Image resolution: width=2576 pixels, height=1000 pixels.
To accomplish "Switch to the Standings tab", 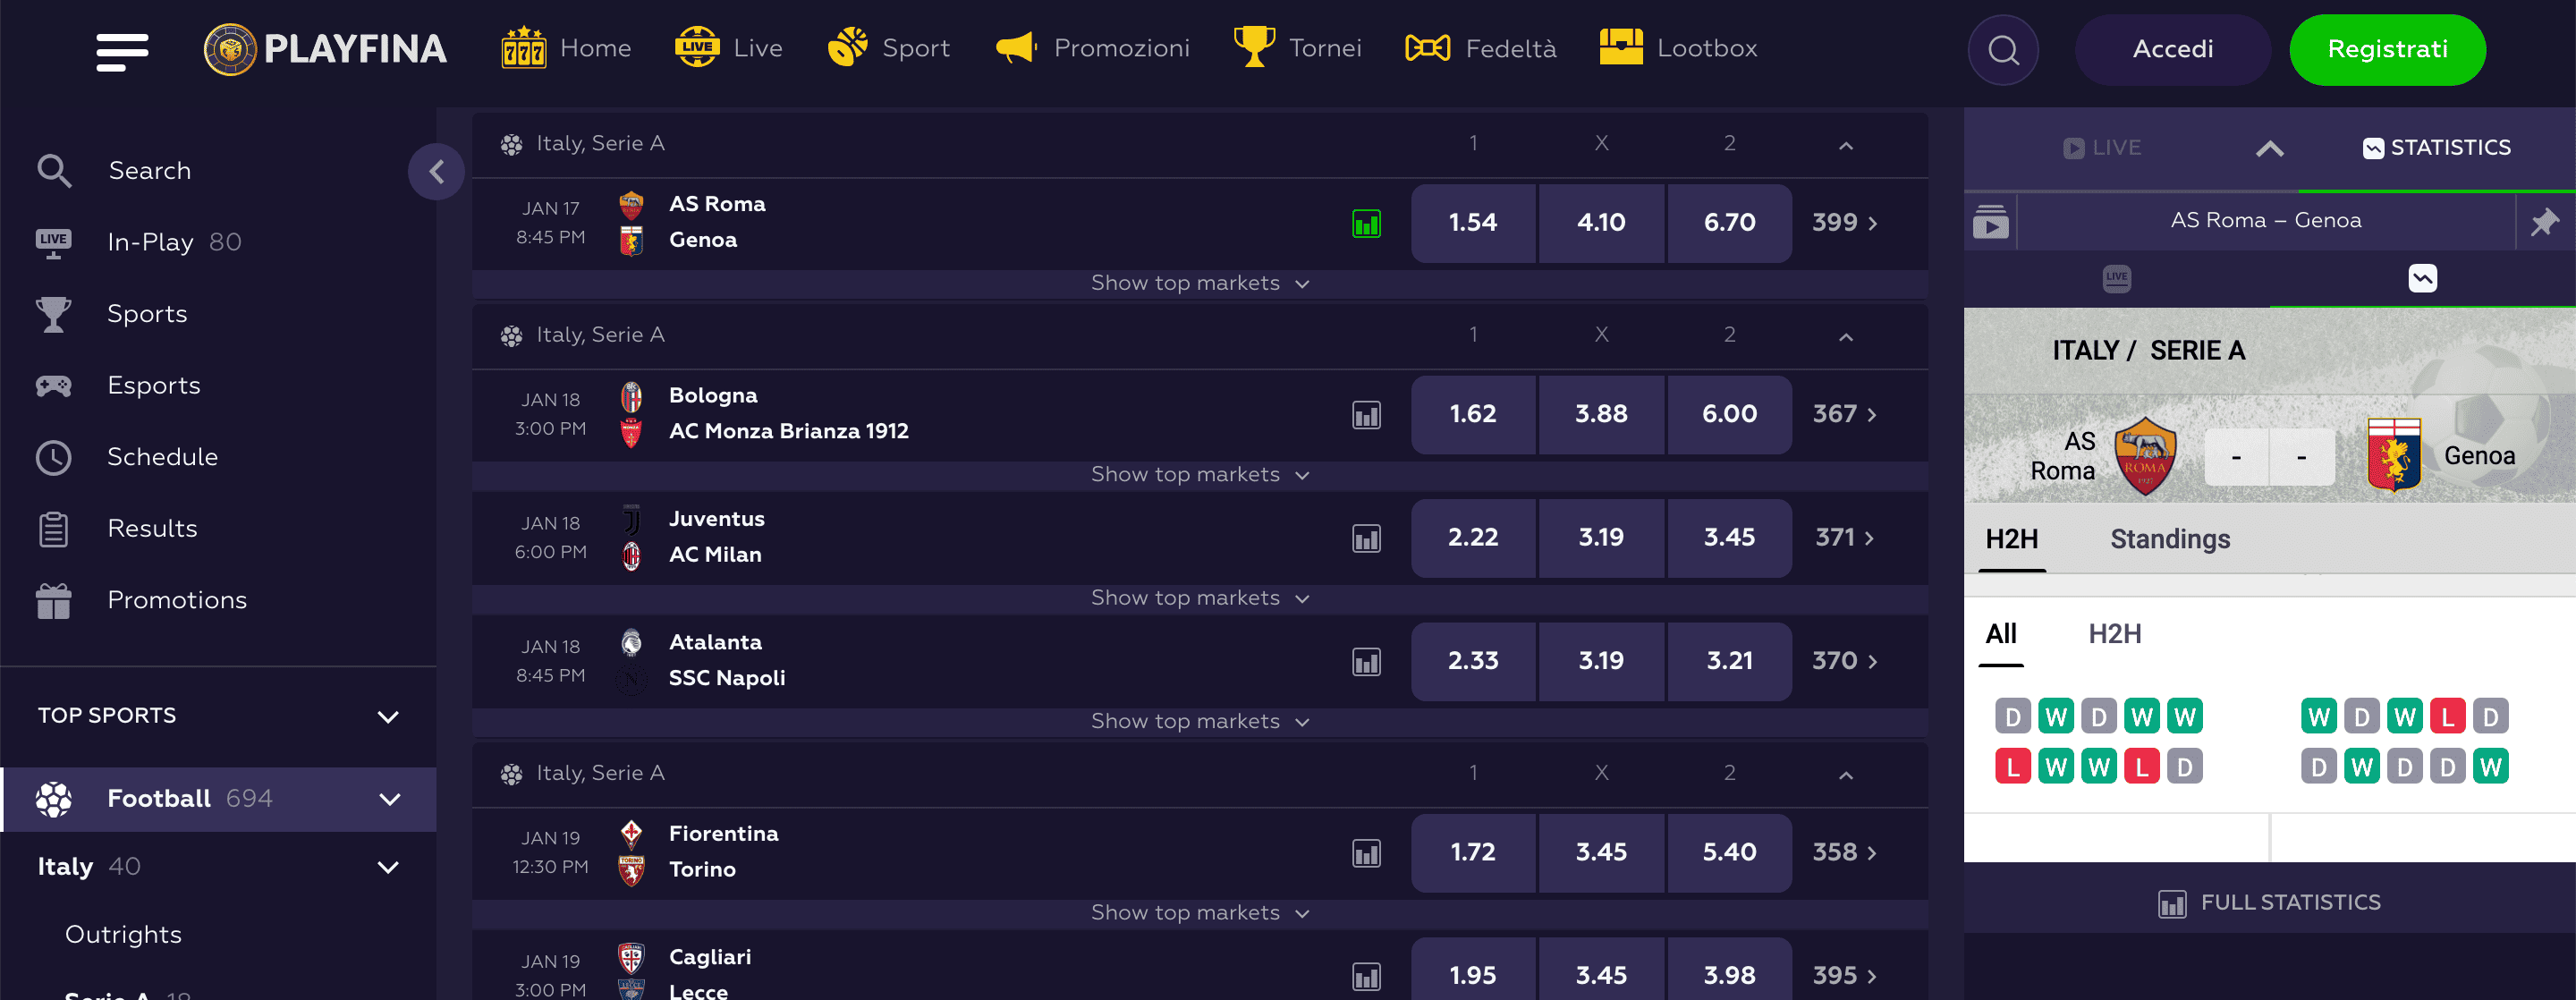I will point(2170,539).
